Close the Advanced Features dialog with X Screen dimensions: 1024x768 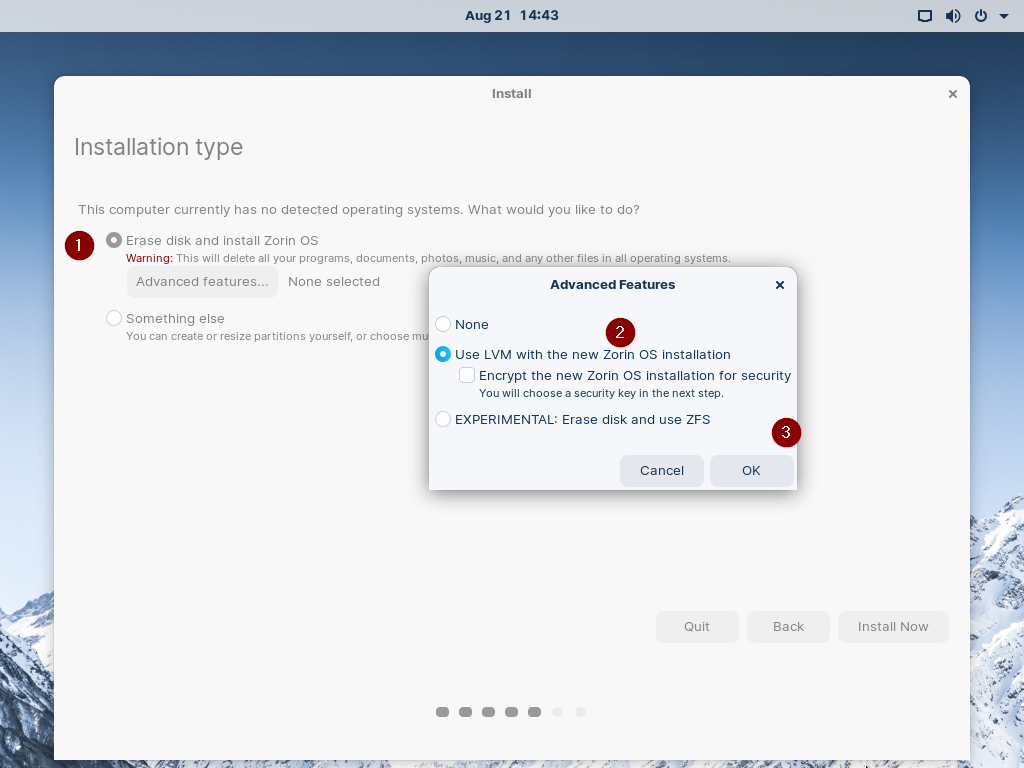pos(779,285)
